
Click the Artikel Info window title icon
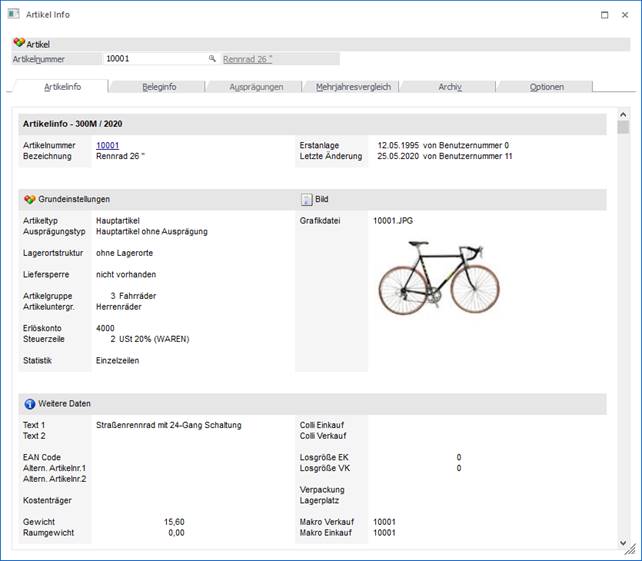(13, 15)
